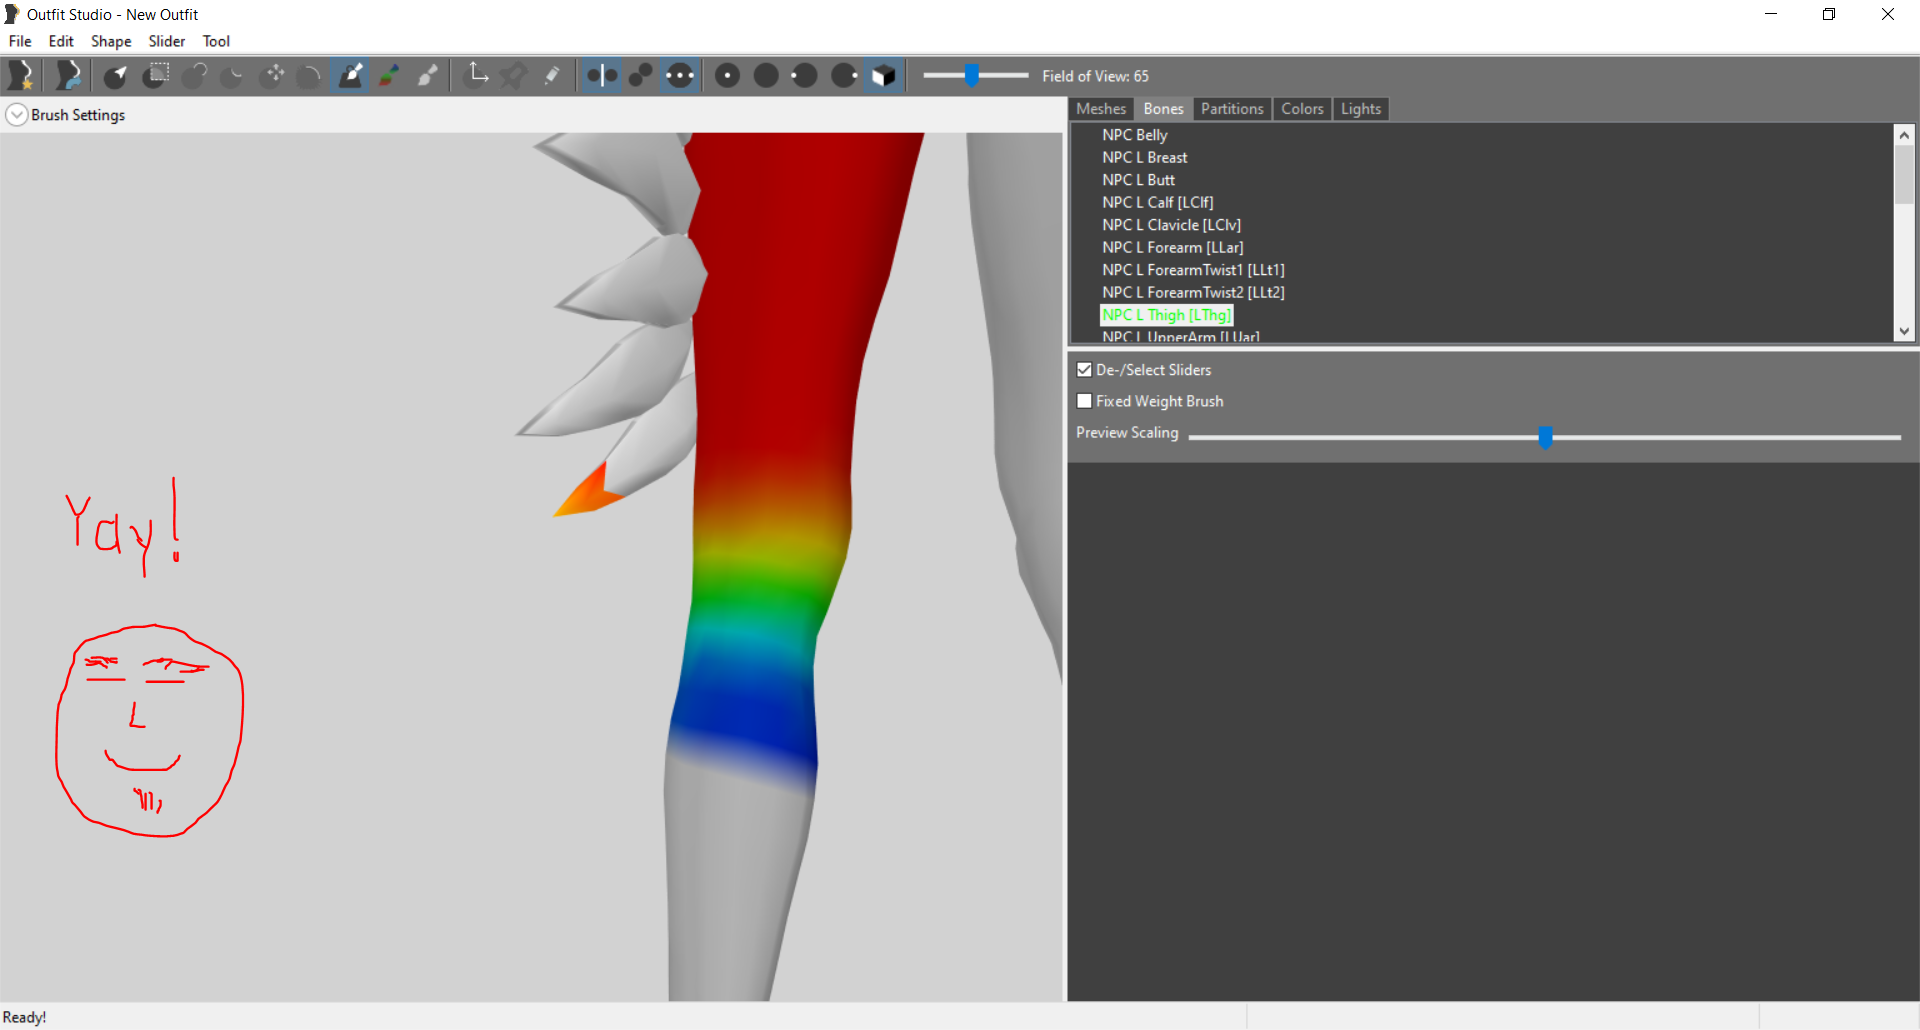Enable the Fixed Weight Brush checkbox
This screenshot has width=1920, height=1030.
(1084, 401)
